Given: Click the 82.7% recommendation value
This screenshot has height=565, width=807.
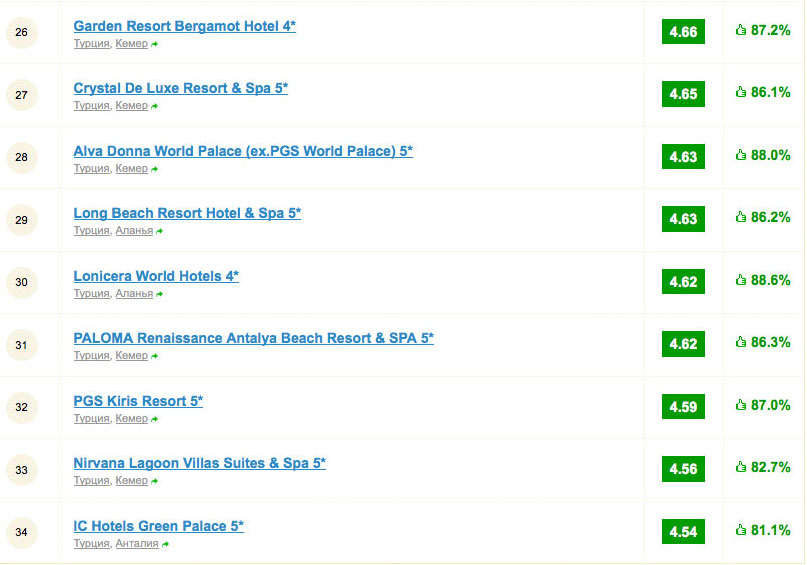Looking at the screenshot, I should click(770, 467).
